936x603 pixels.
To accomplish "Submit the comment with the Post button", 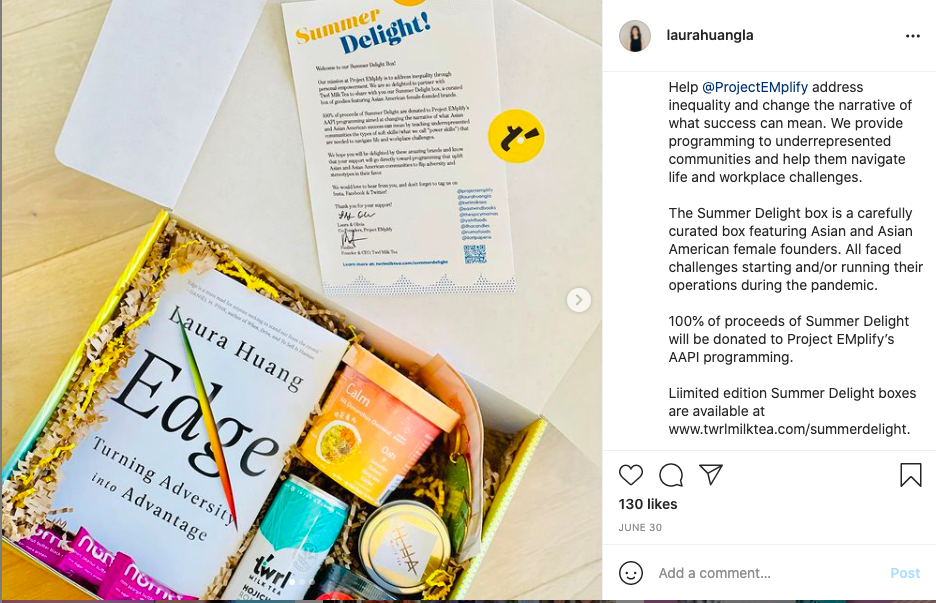I will (905, 573).
